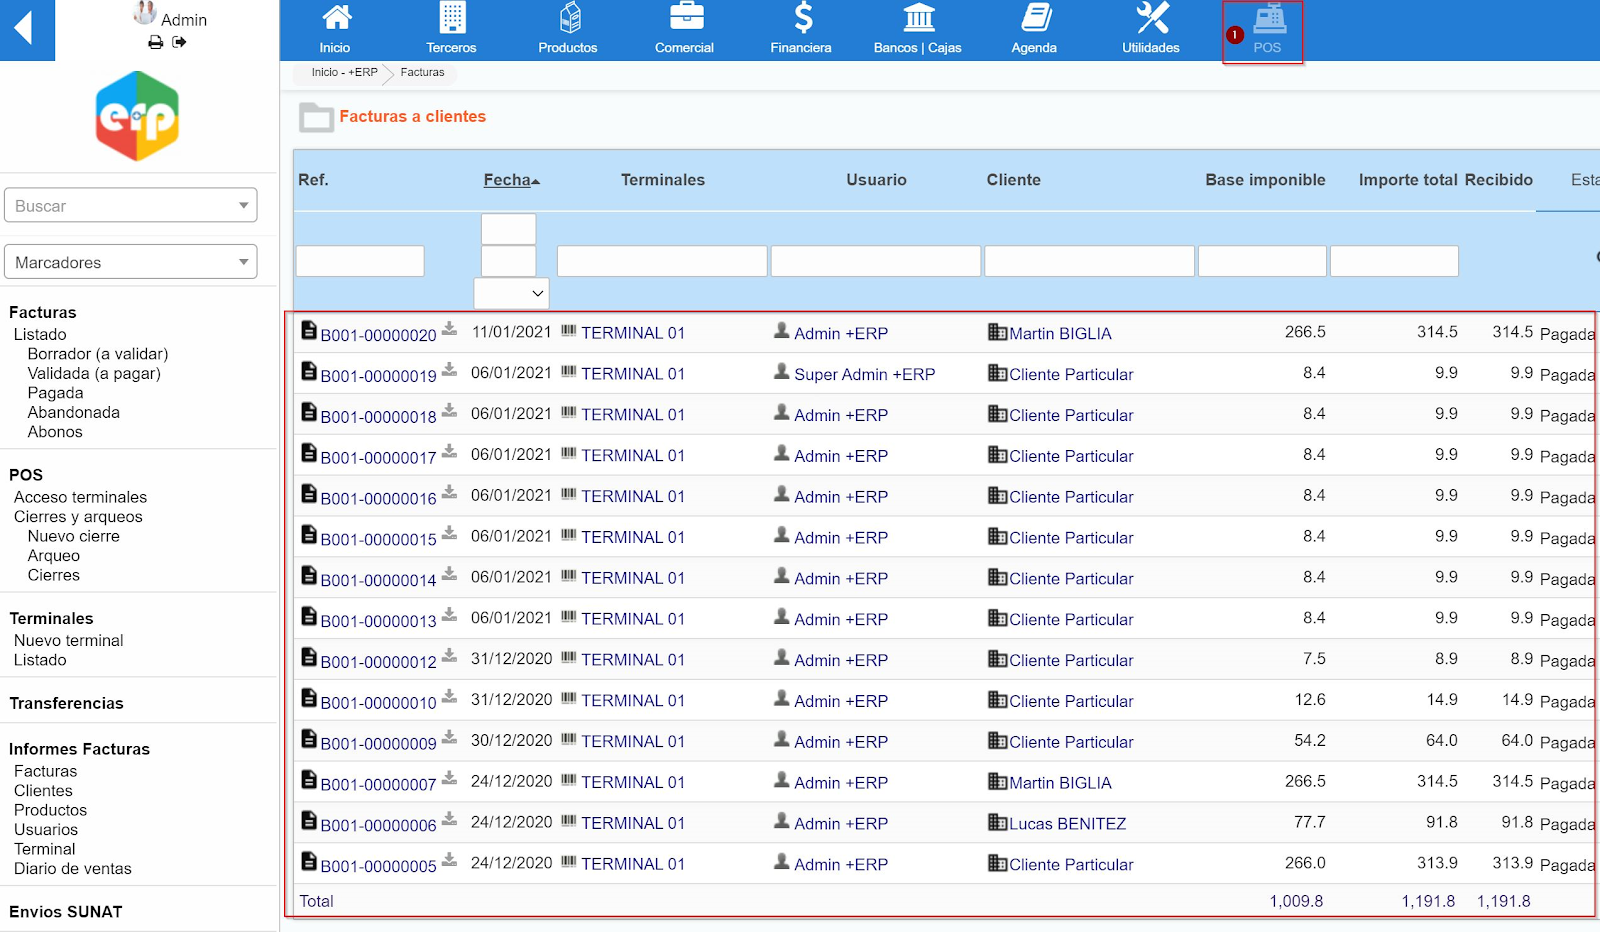Open user Super Admin +ERP
Viewport: 1600px width, 932px height.
(864, 374)
